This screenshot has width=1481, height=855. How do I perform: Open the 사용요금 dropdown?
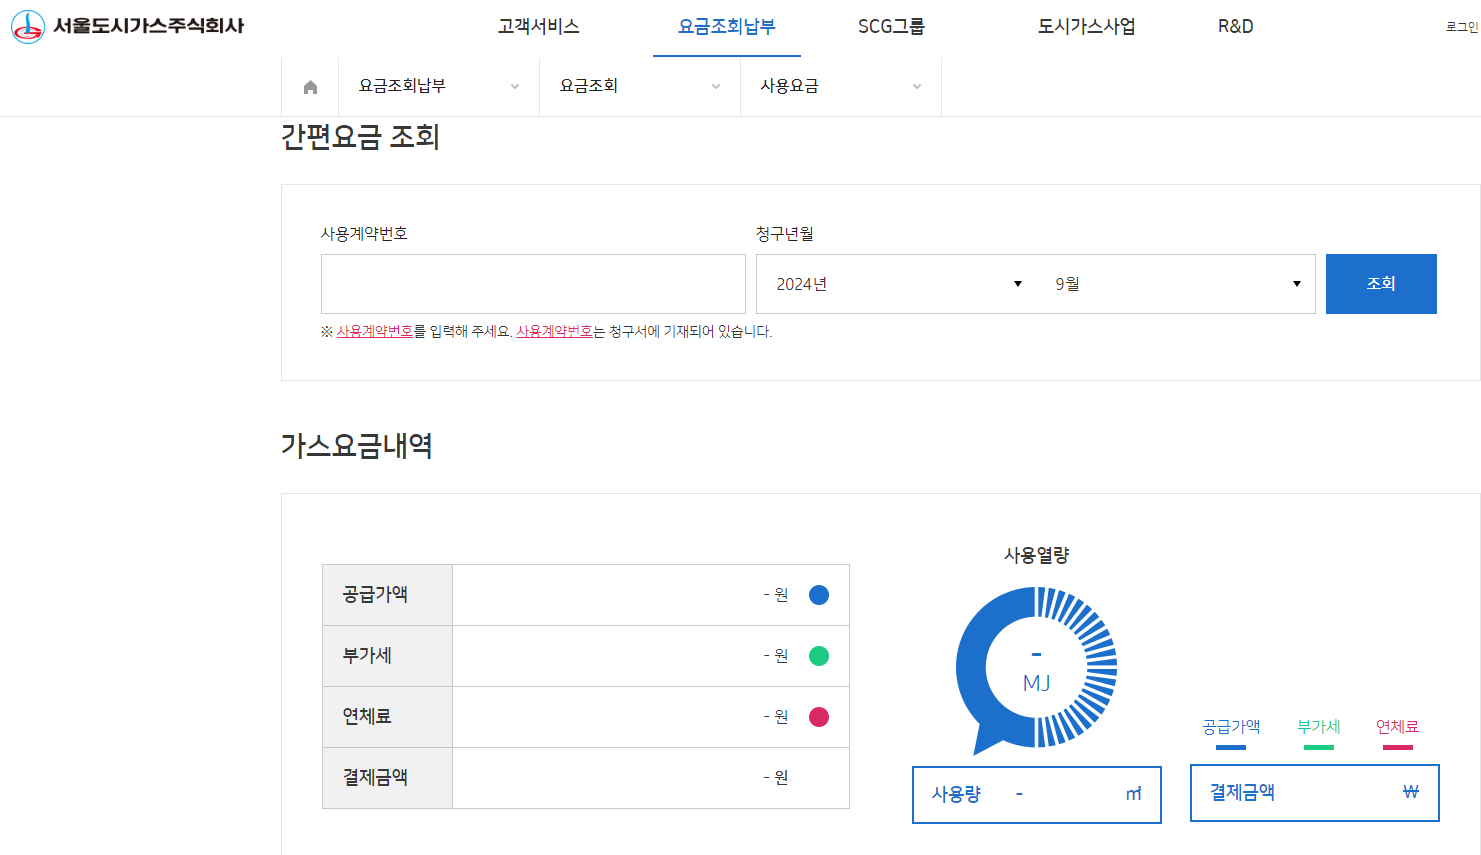click(840, 86)
